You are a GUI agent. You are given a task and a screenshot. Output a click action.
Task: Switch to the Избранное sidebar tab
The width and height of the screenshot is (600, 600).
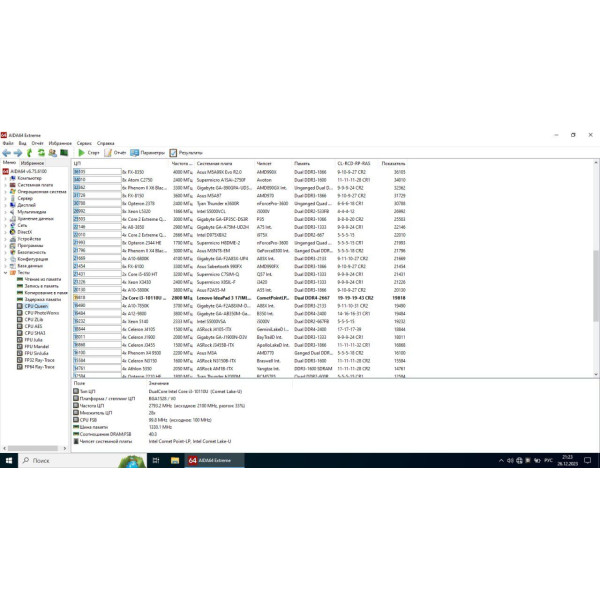(x=32, y=163)
